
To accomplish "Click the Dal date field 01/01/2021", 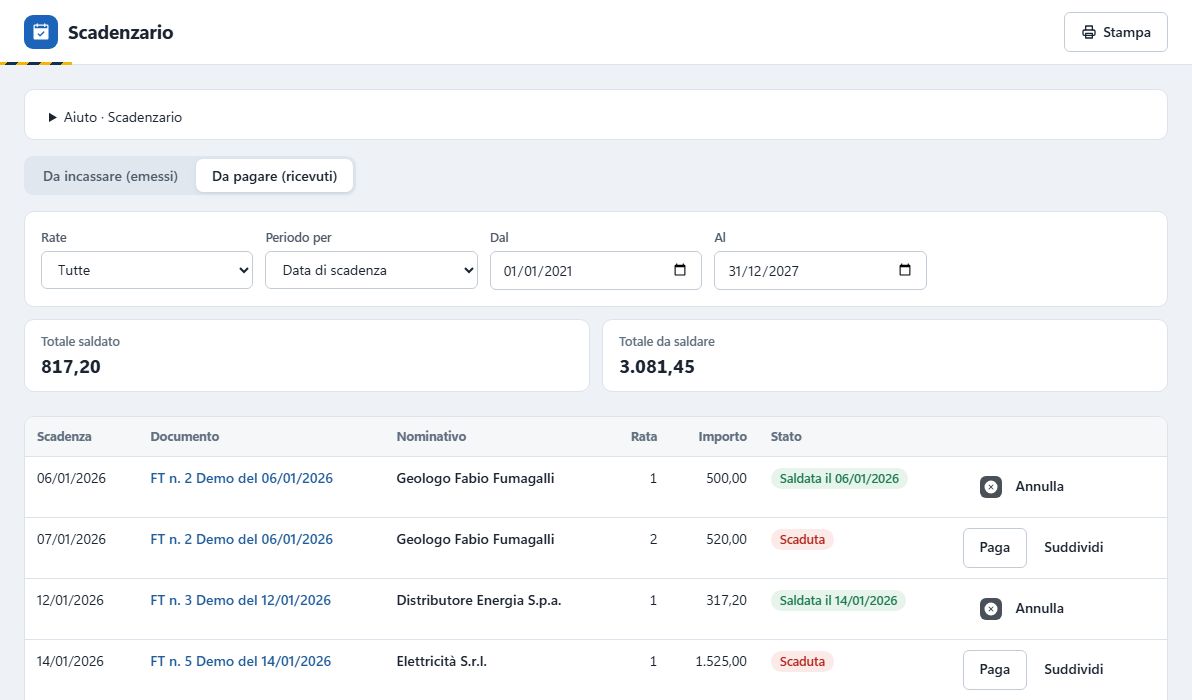I will point(595,270).
